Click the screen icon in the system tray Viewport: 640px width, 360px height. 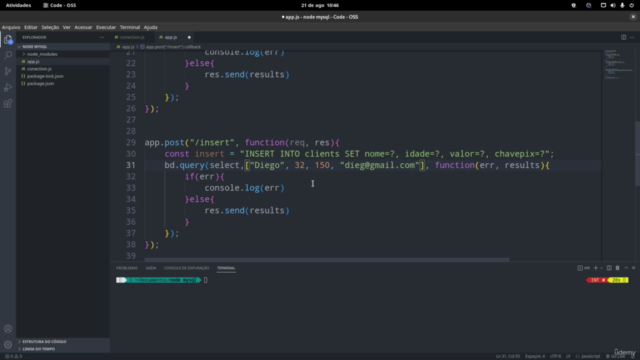(x=603, y=5)
